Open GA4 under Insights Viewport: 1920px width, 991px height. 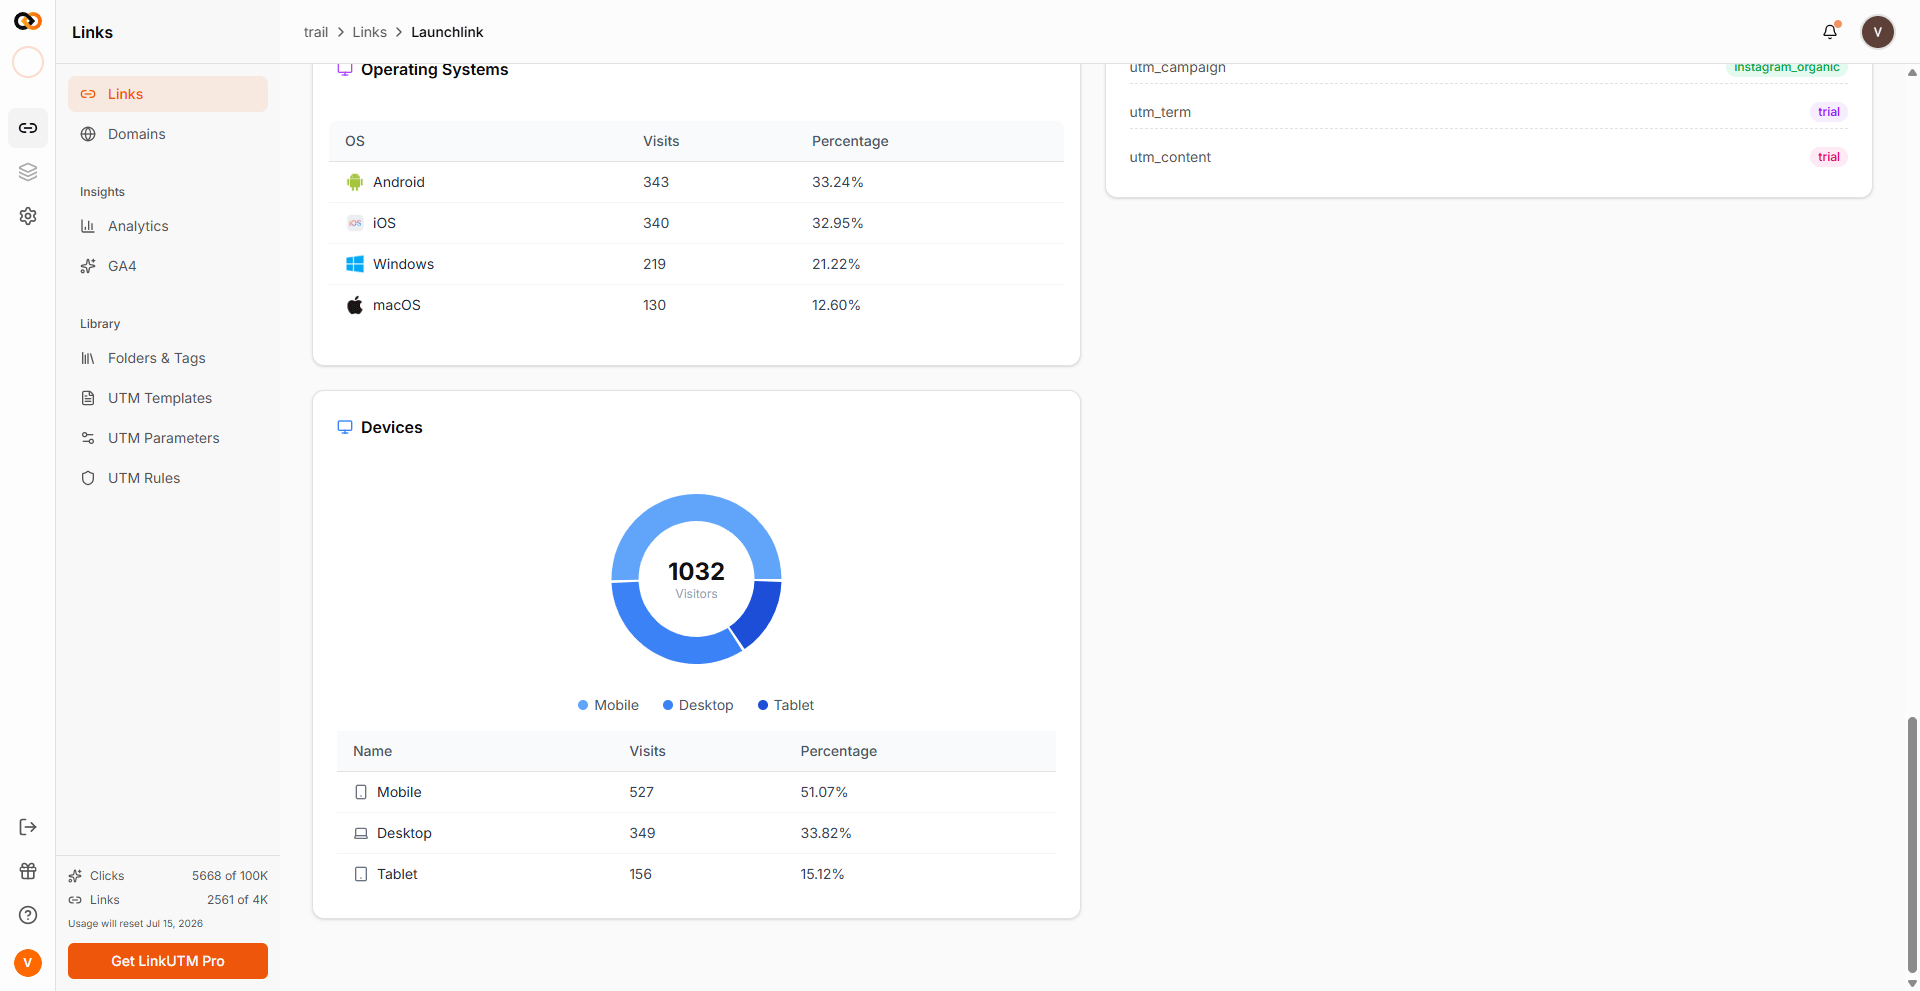168,266
